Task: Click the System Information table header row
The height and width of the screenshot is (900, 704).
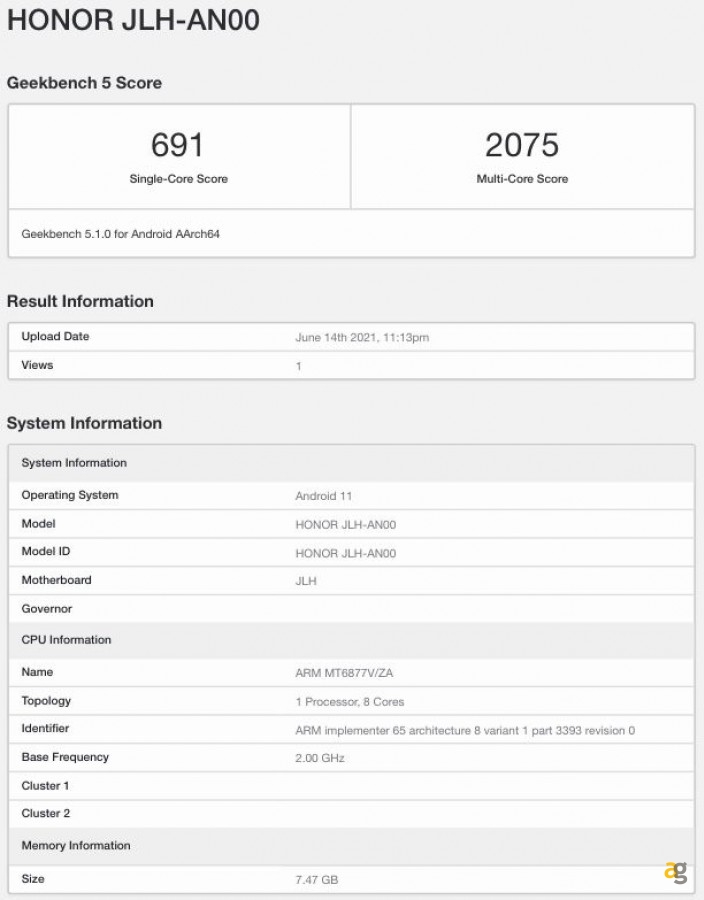Action: [351, 463]
